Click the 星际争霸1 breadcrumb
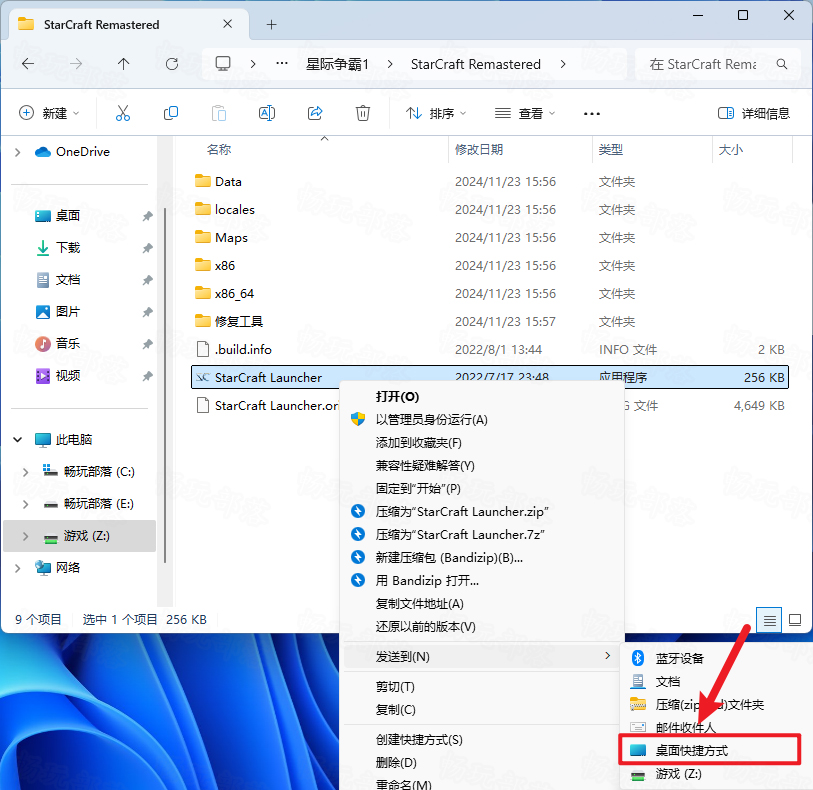813x790 pixels. click(x=337, y=64)
